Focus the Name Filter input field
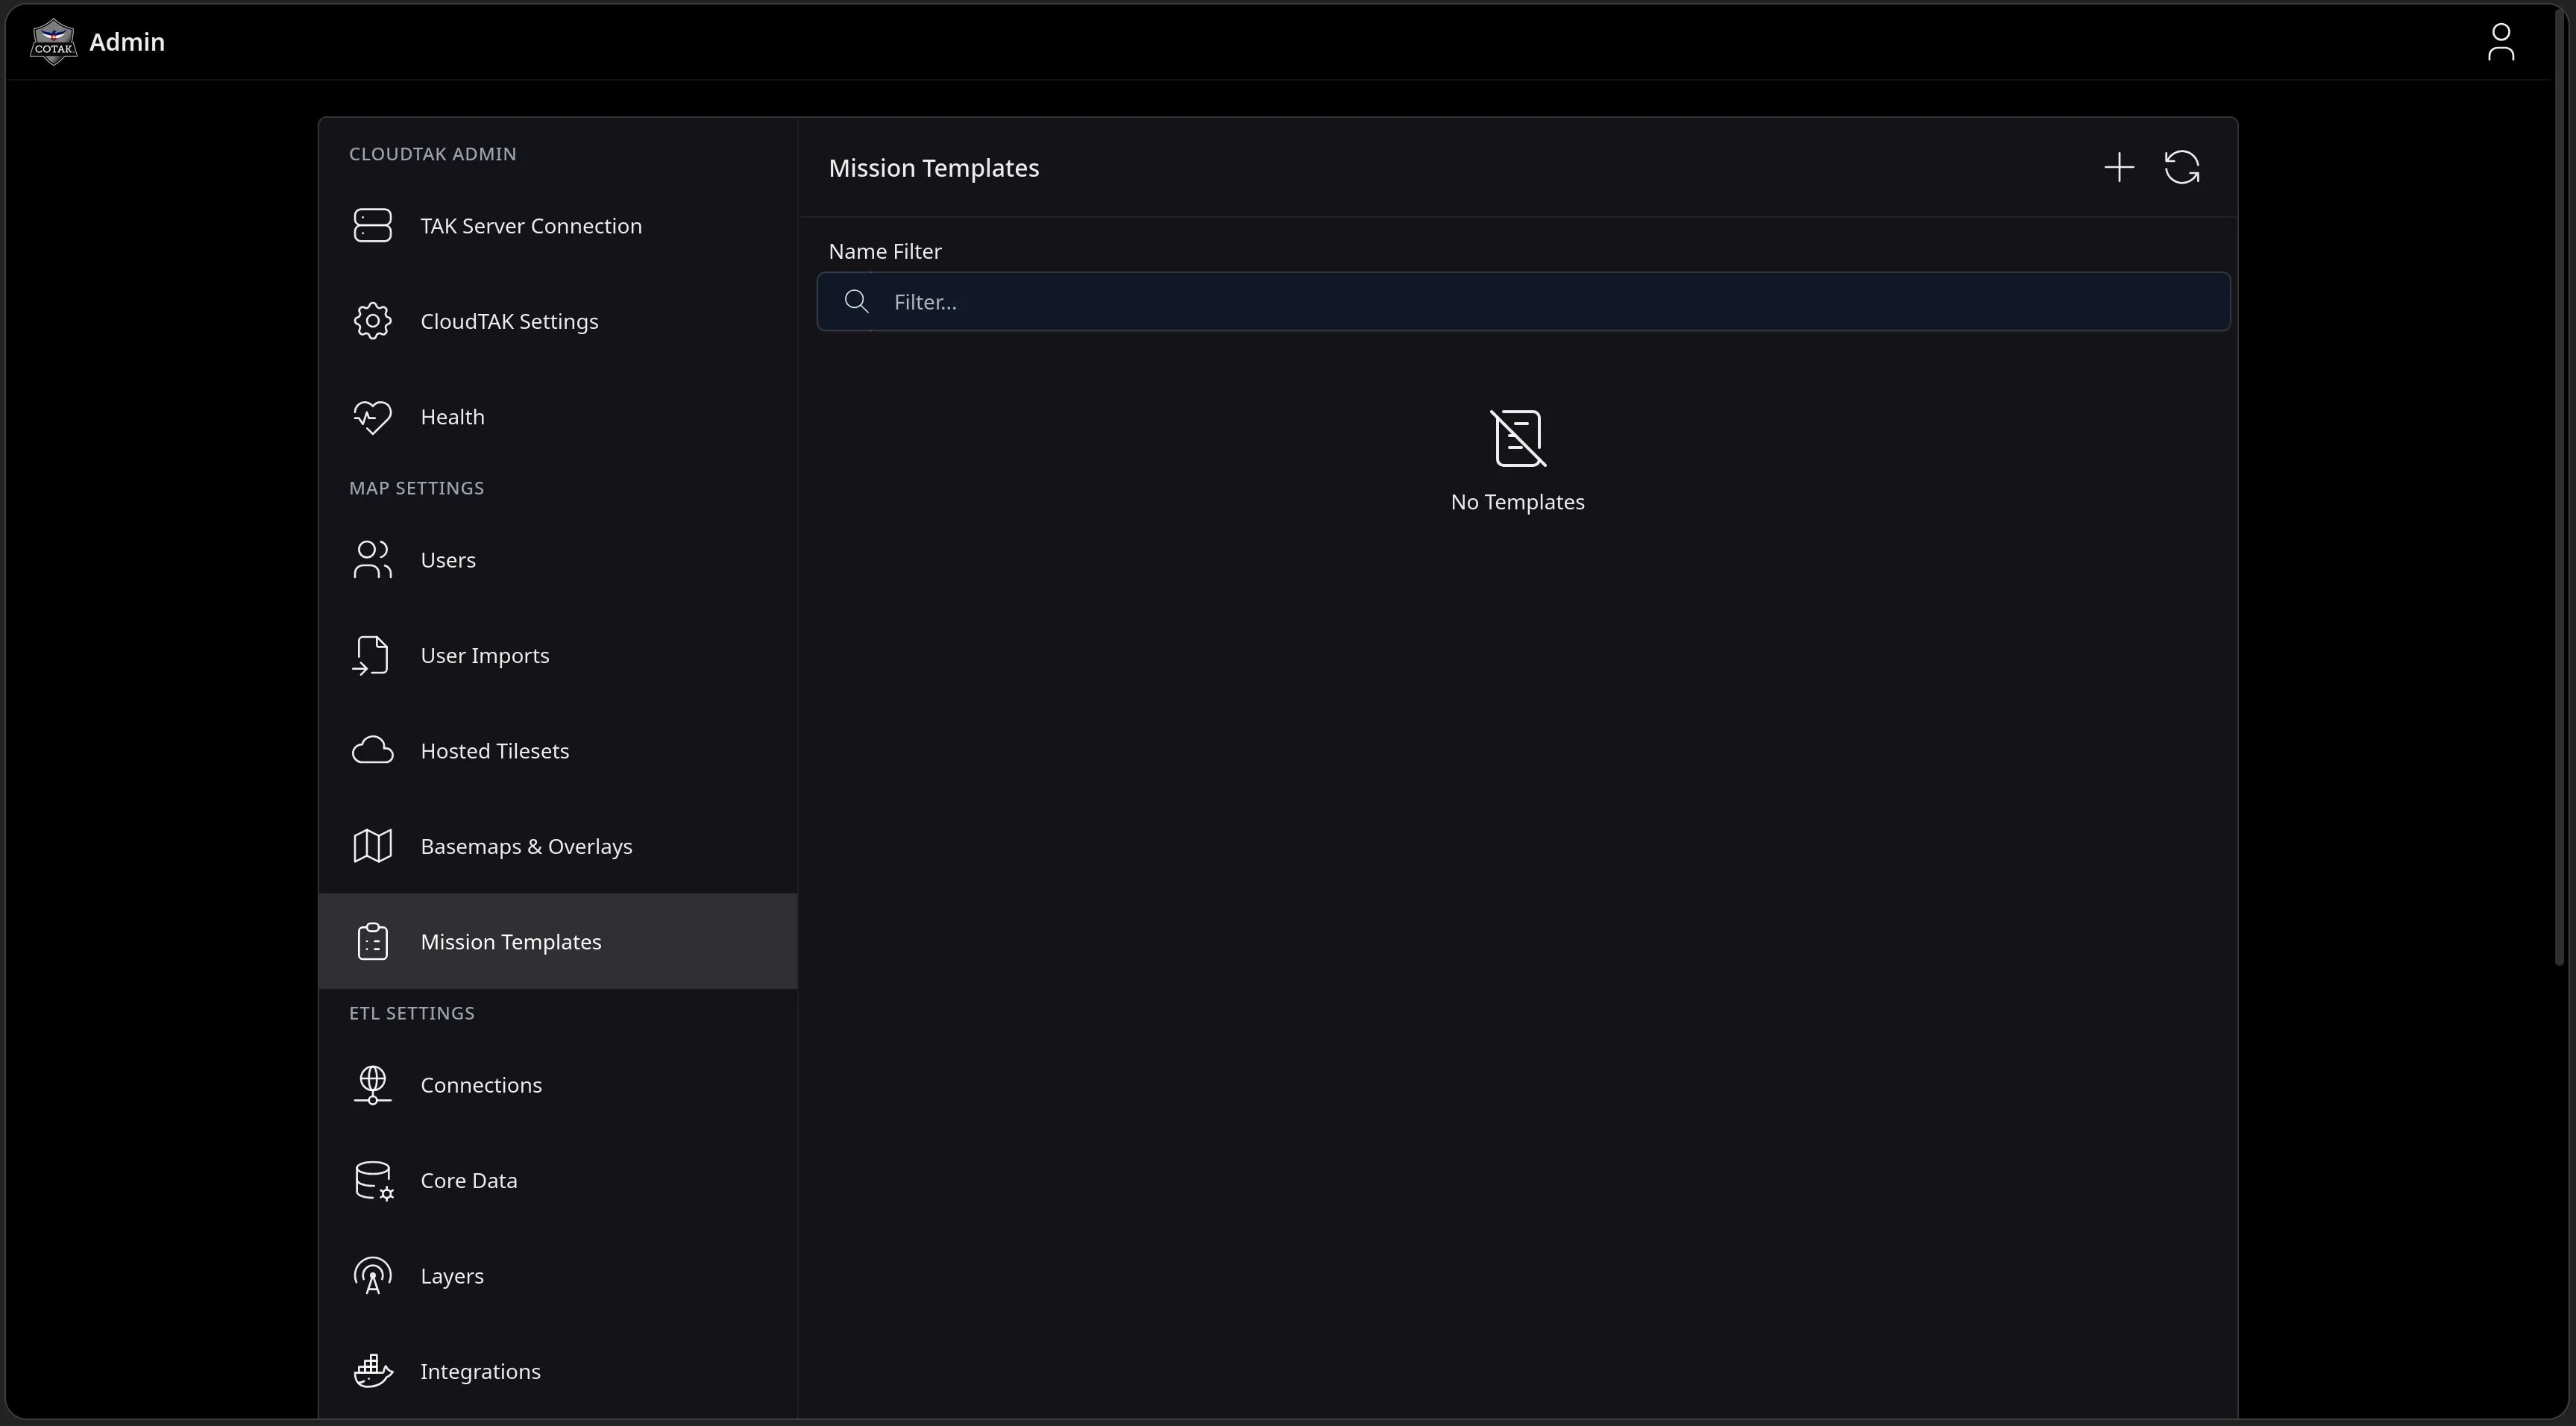Image resolution: width=2576 pixels, height=1426 pixels. point(1524,302)
